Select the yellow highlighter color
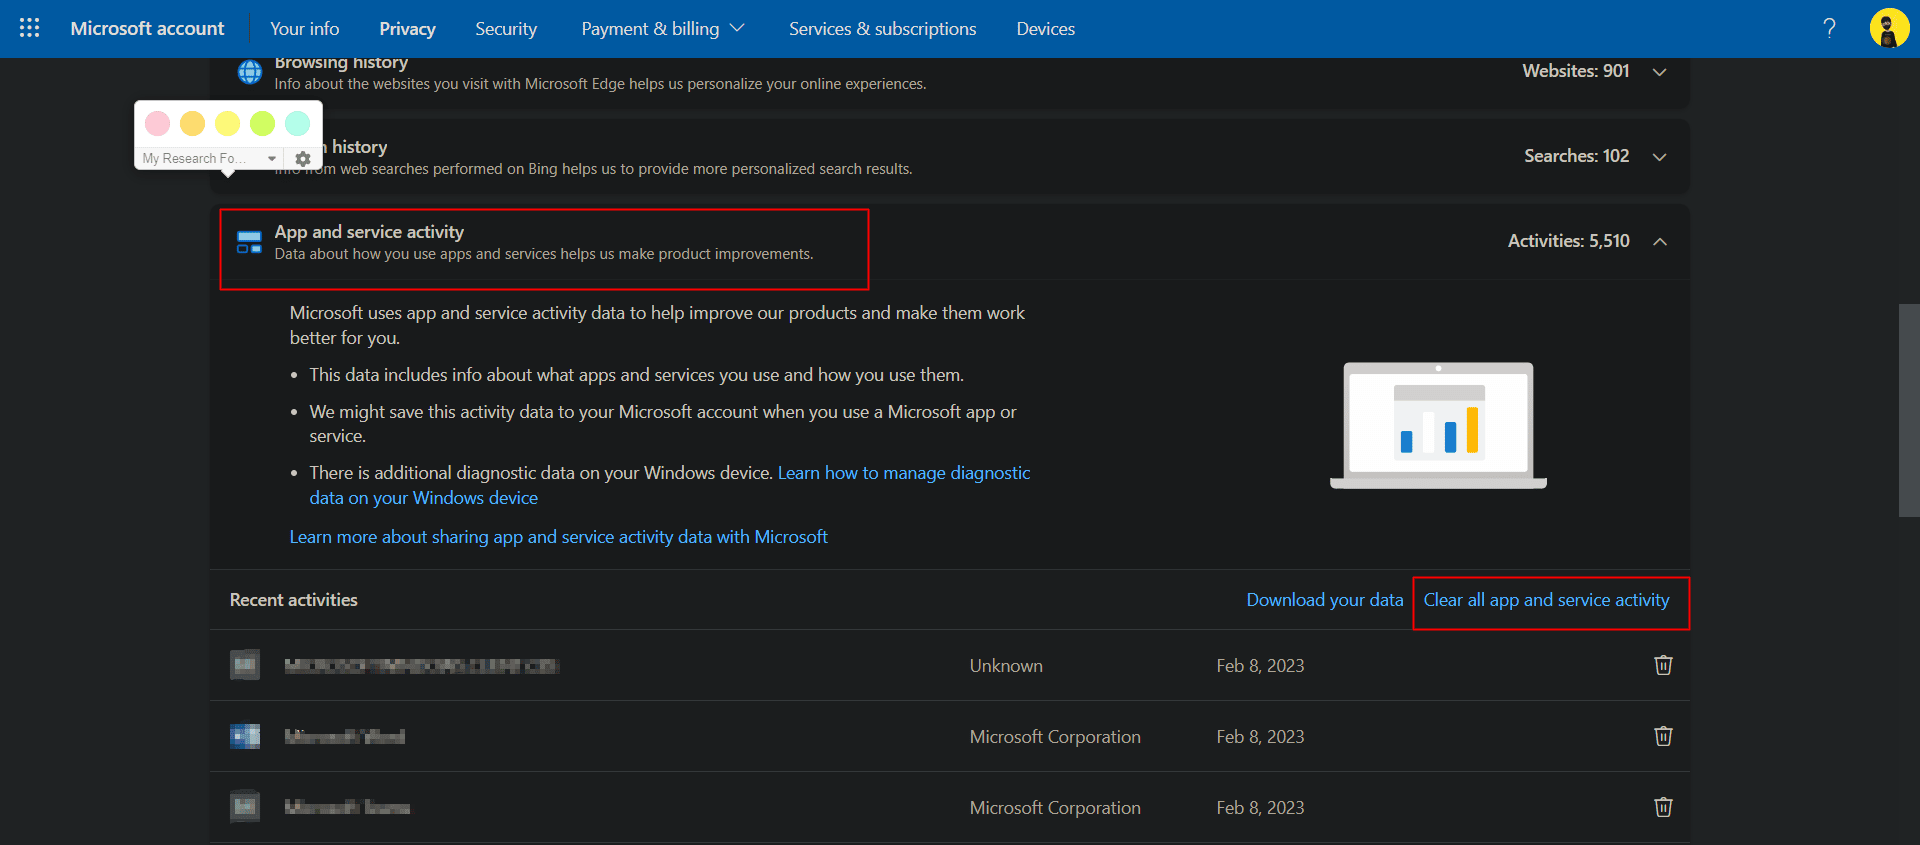Screen dimensions: 1920x845 228,123
